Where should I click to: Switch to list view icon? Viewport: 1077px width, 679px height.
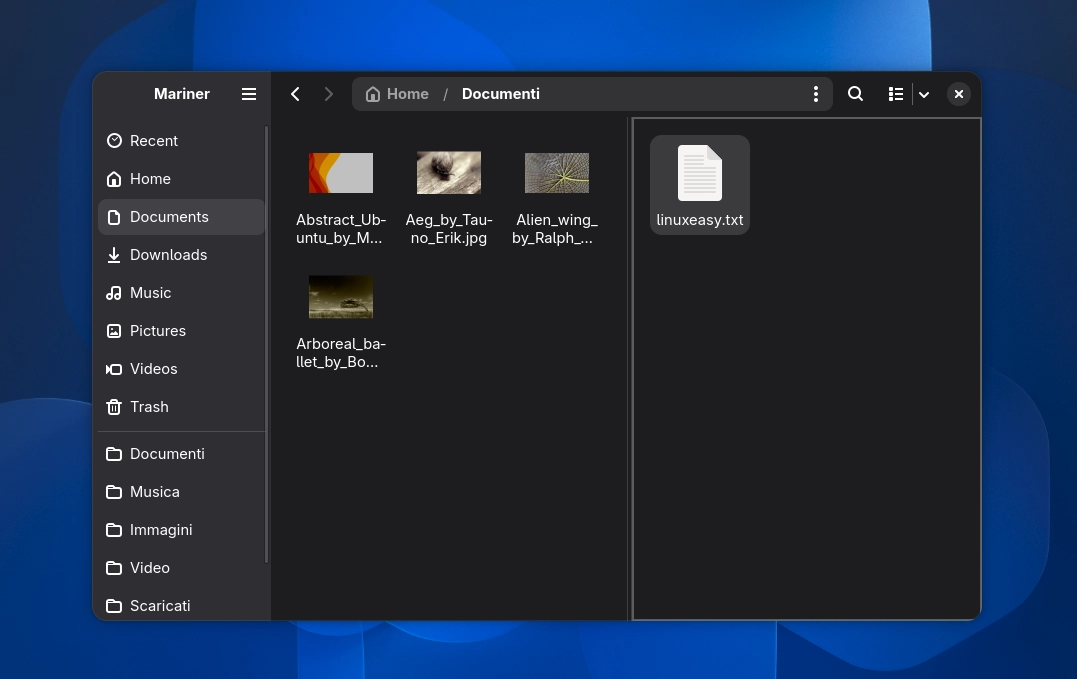click(896, 94)
